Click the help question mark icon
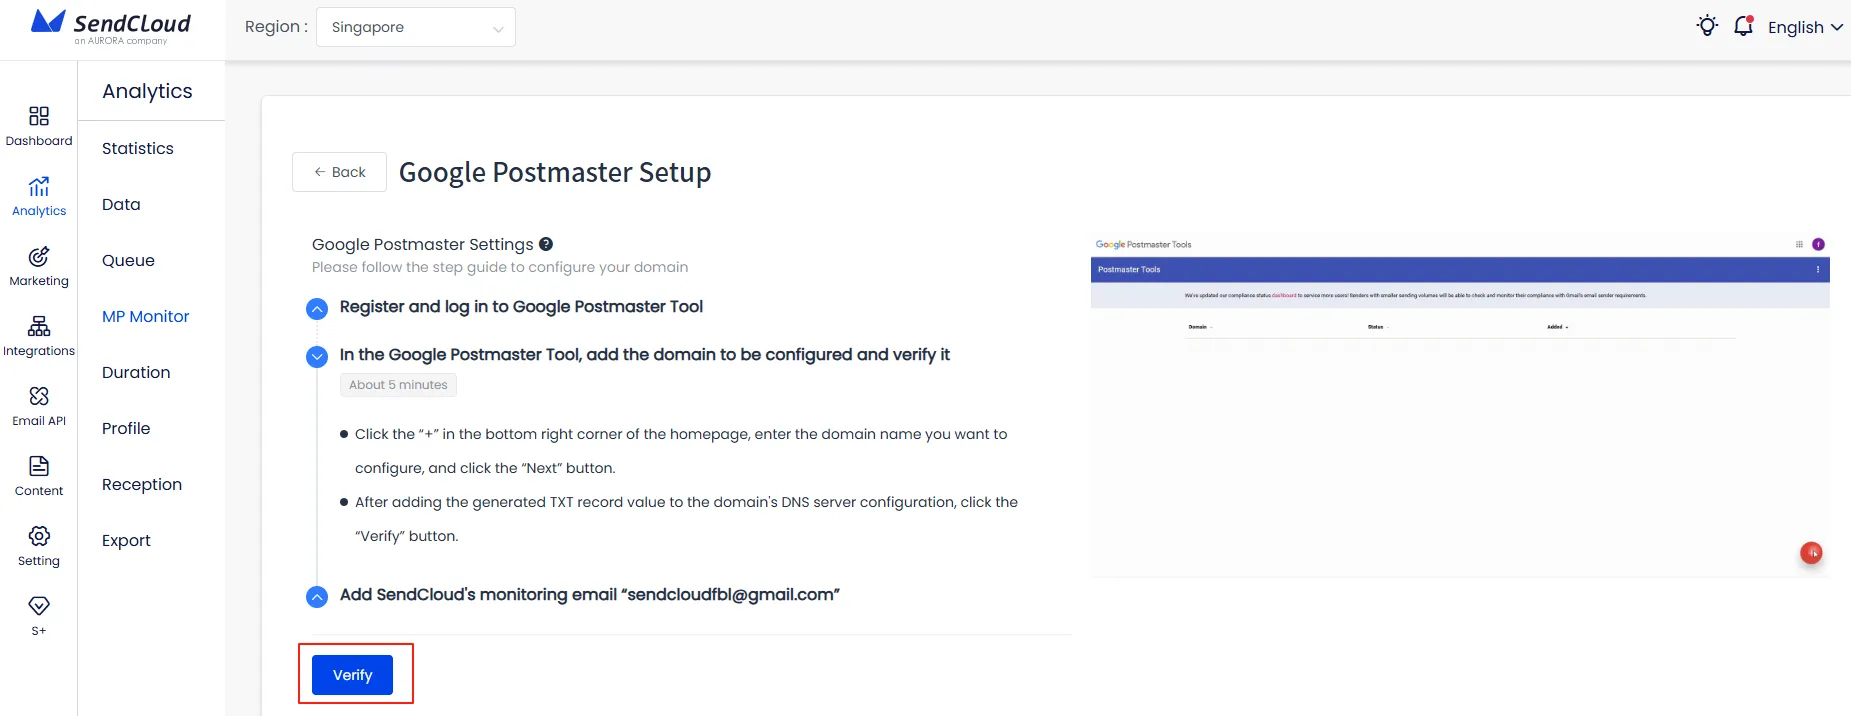The height and width of the screenshot is (716, 1851). tap(546, 244)
